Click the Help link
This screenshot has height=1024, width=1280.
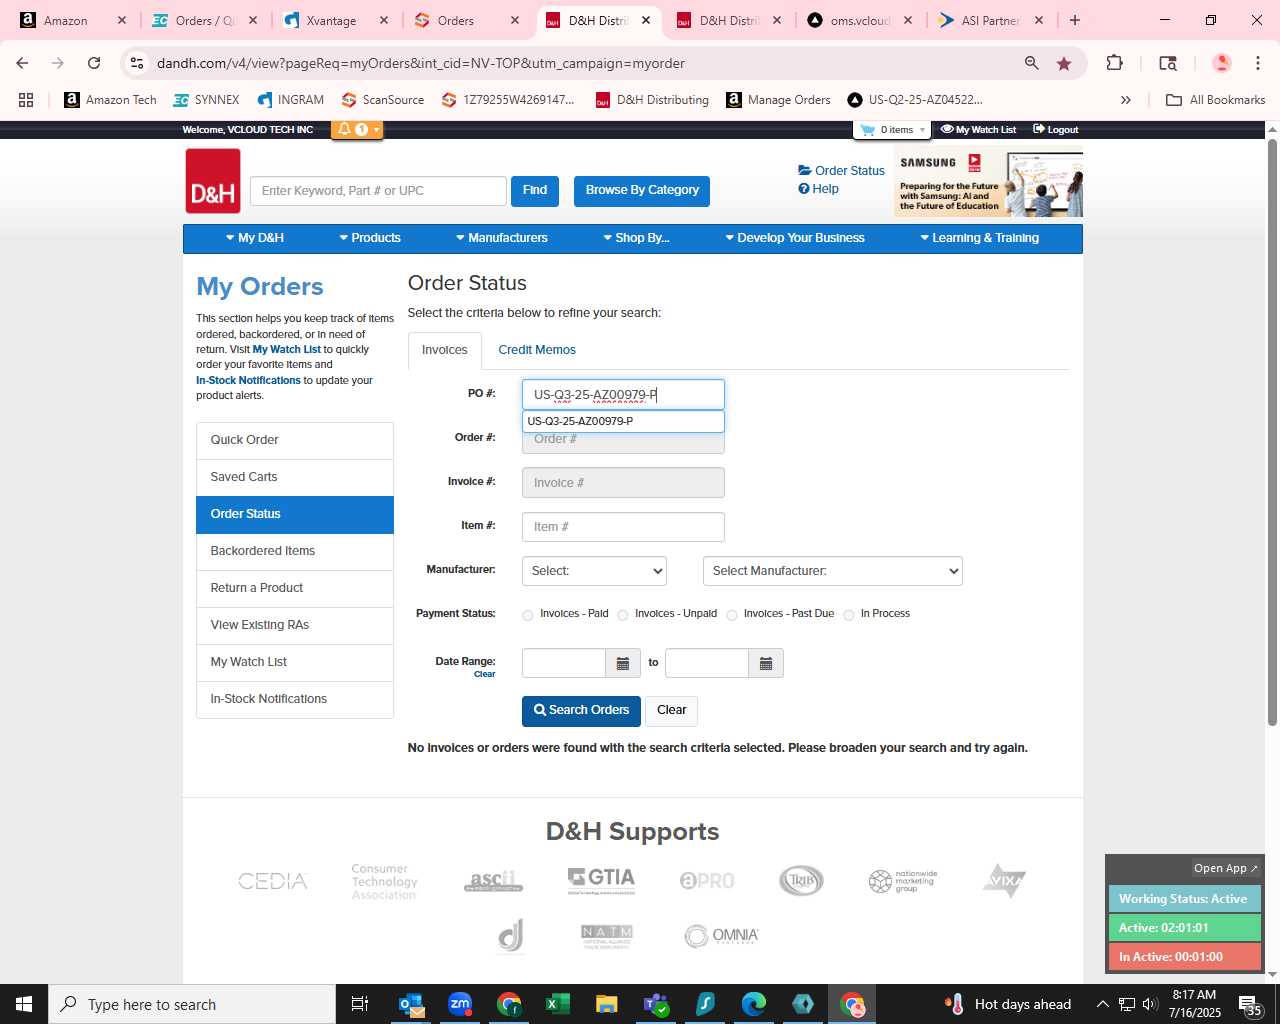tap(818, 189)
